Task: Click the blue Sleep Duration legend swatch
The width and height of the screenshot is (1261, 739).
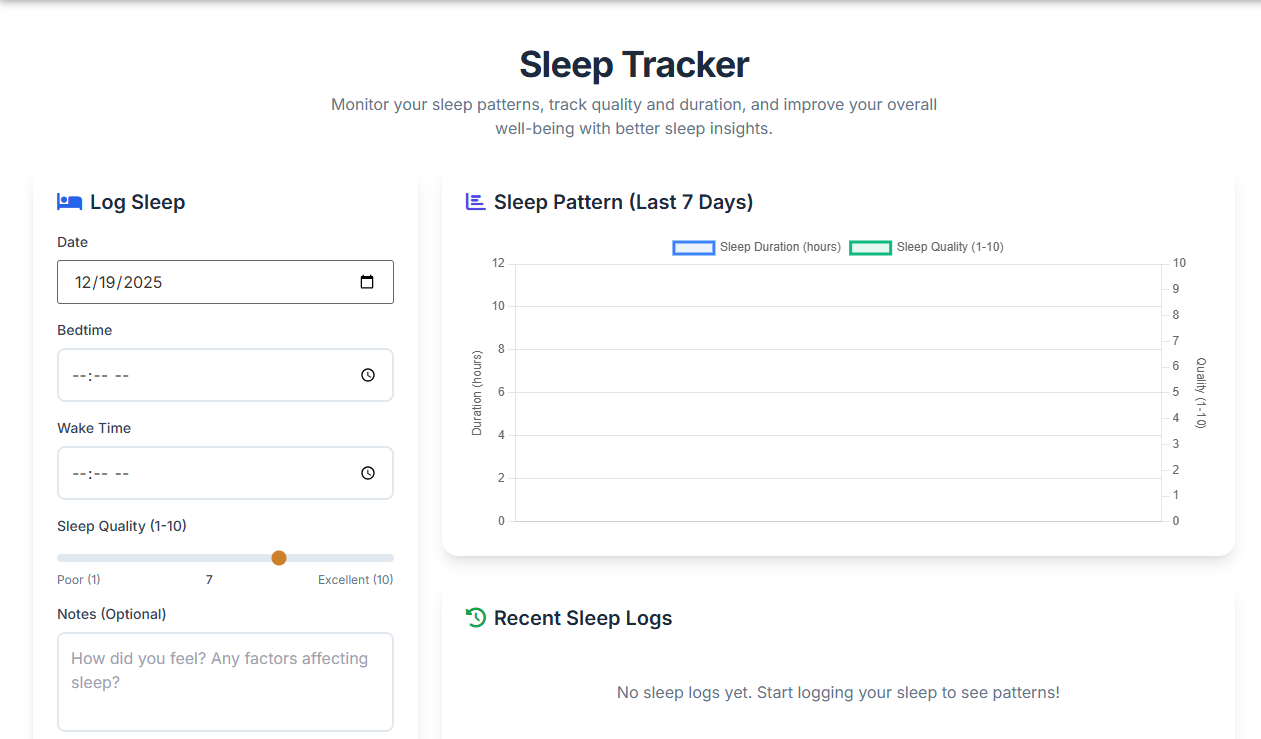Action: point(694,247)
